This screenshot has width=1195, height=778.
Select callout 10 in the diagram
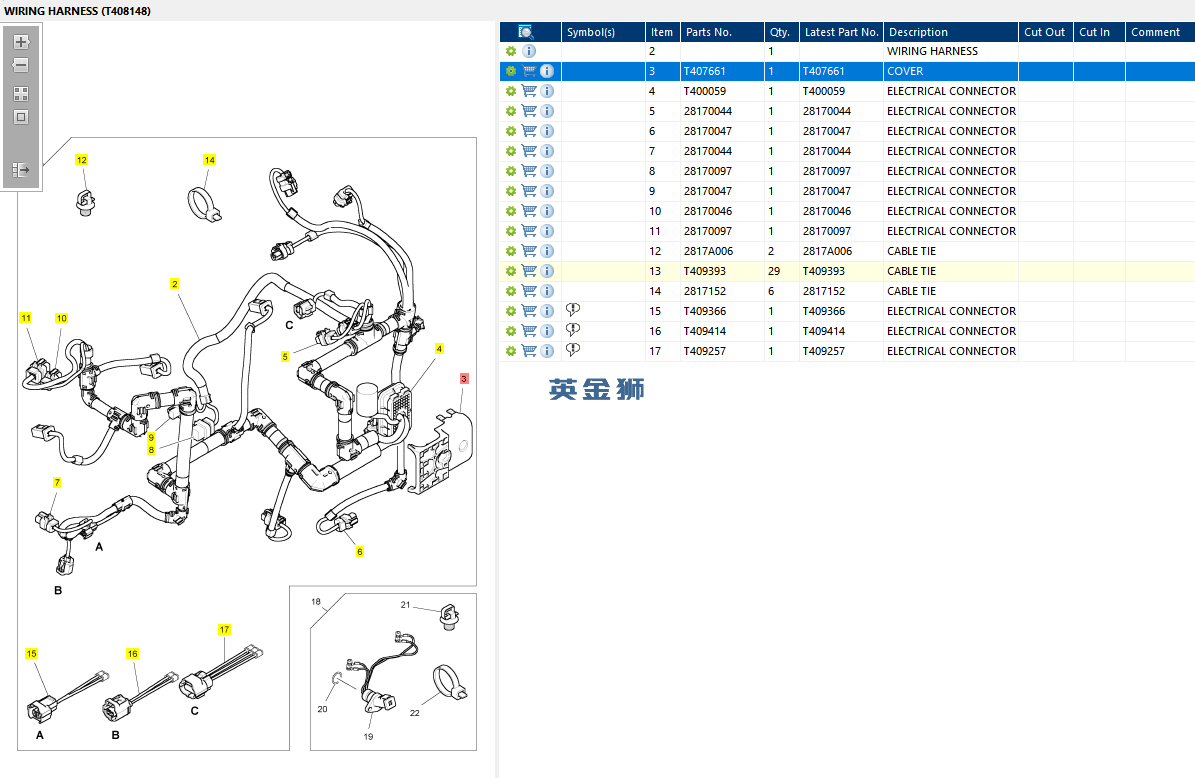[62, 319]
